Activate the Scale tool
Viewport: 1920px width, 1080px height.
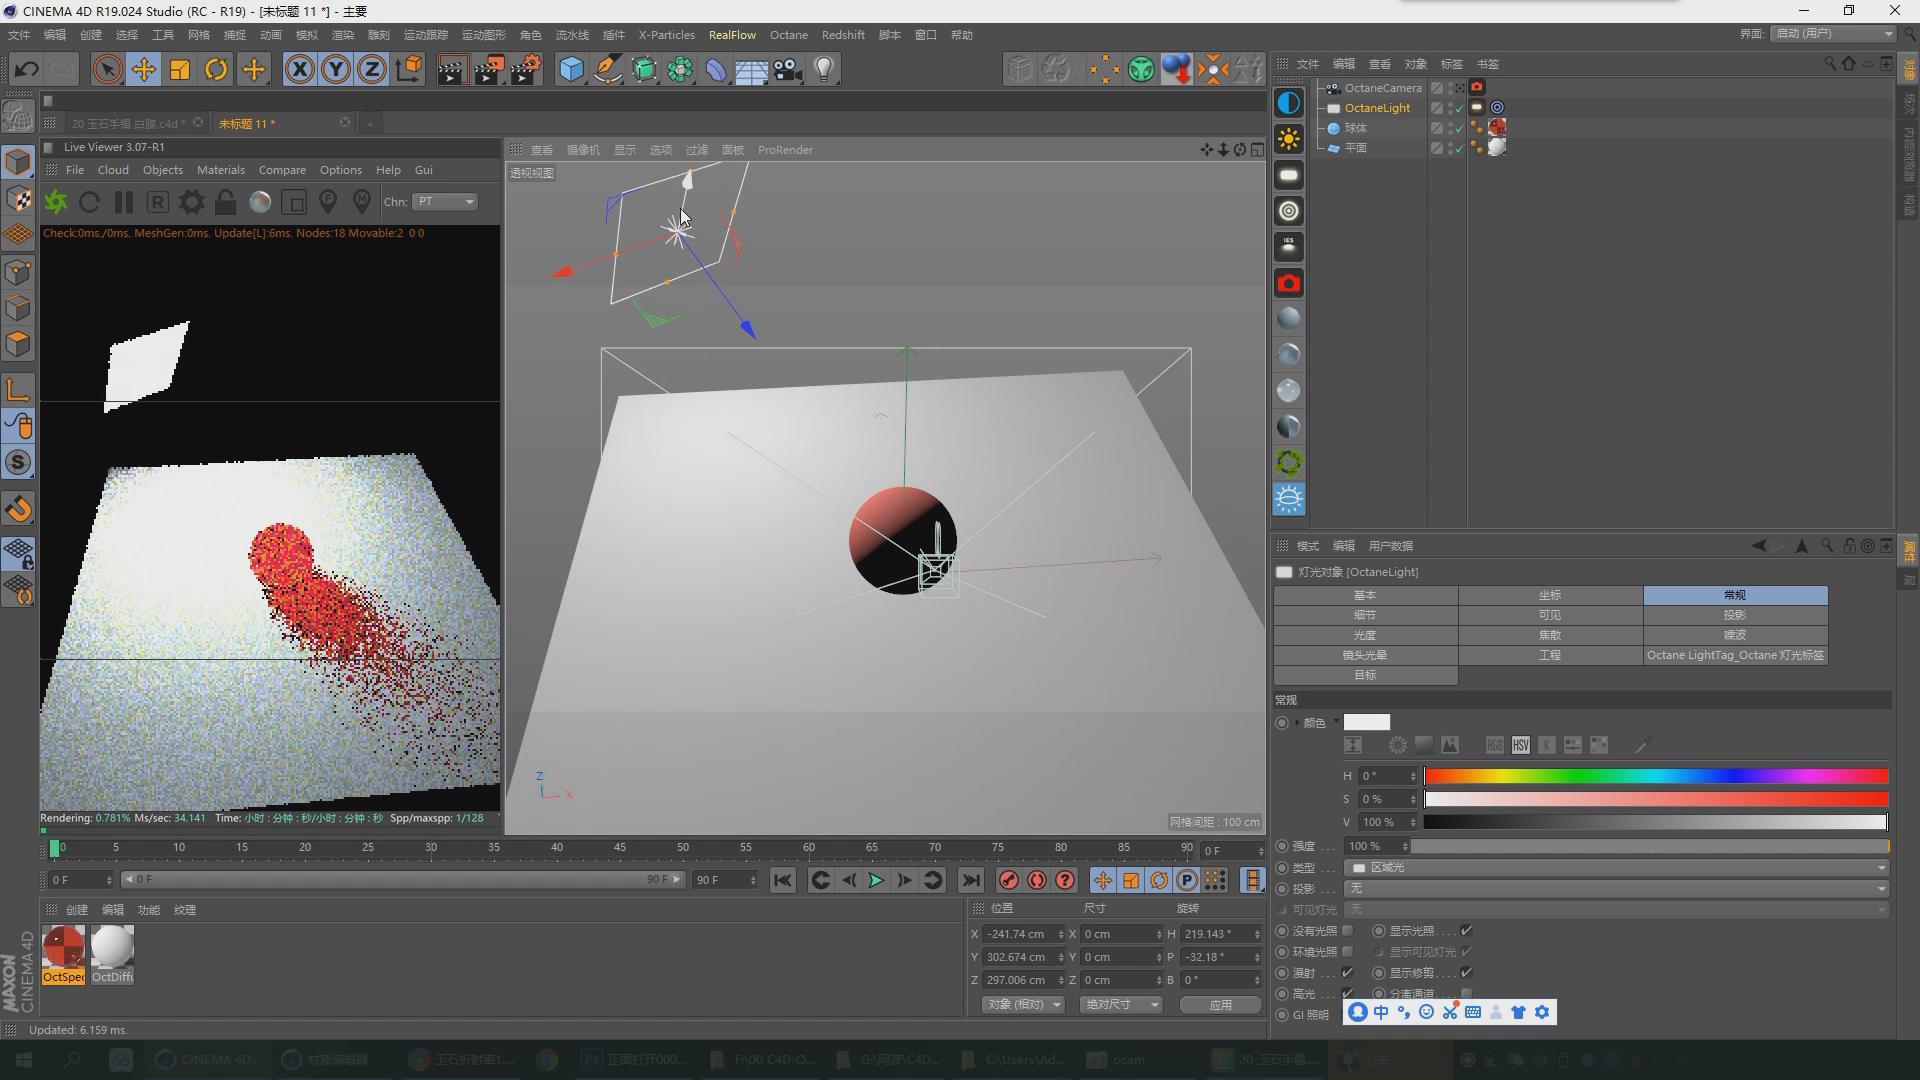tap(180, 69)
